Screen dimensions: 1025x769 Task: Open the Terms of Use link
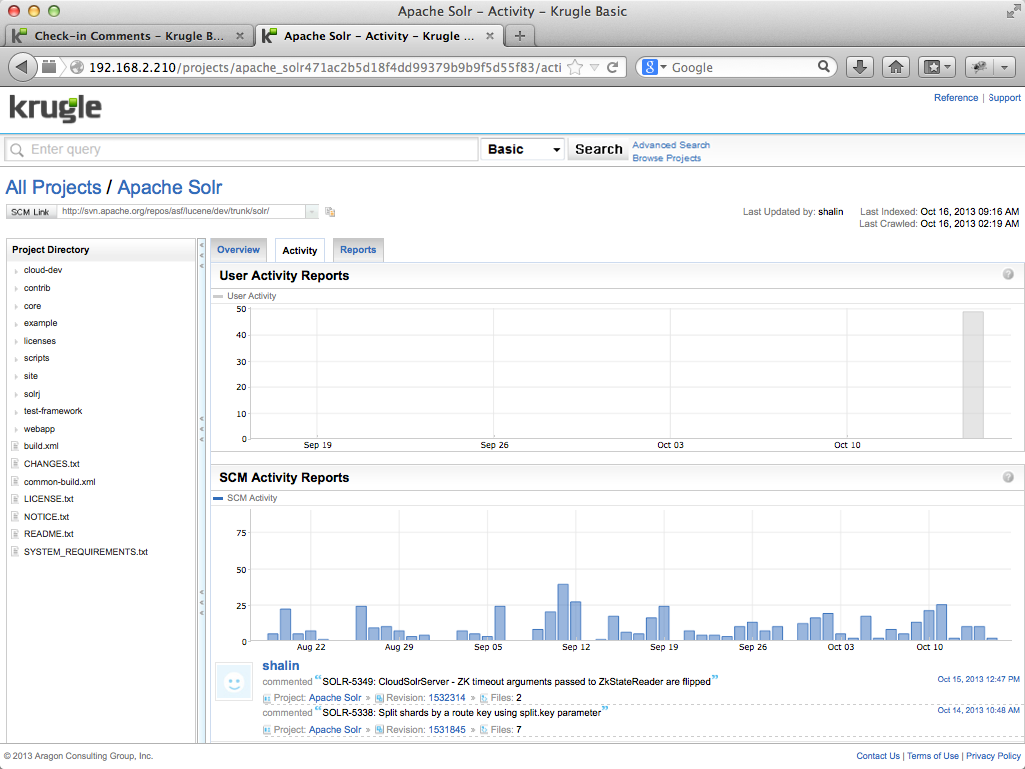pyautogui.click(x=933, y=756)
